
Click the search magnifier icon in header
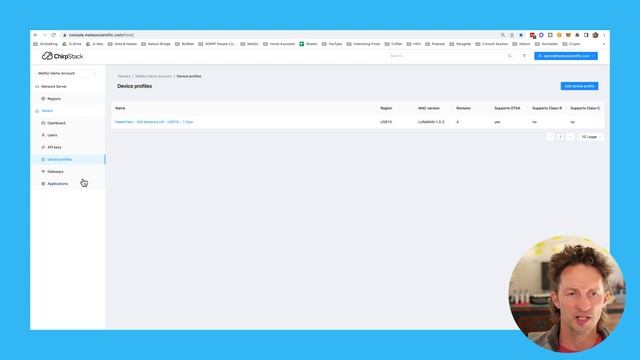[509, 56]
